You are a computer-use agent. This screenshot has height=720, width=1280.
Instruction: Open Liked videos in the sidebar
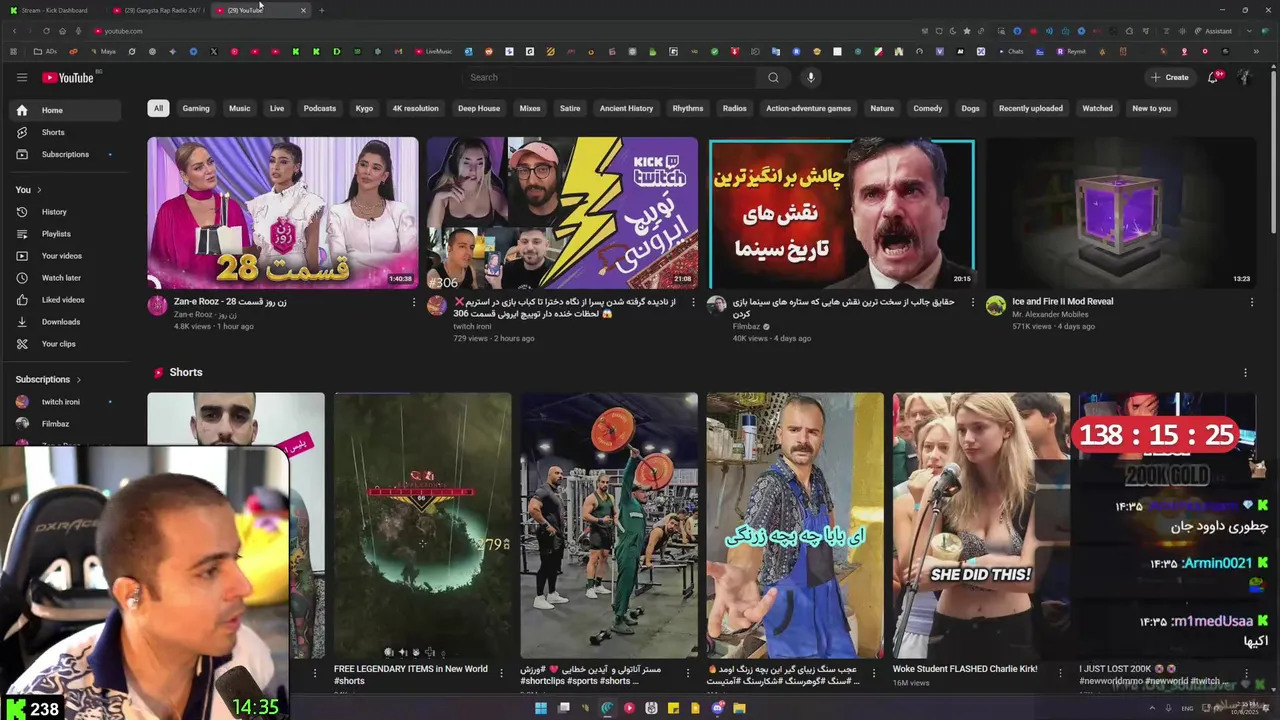64,300
